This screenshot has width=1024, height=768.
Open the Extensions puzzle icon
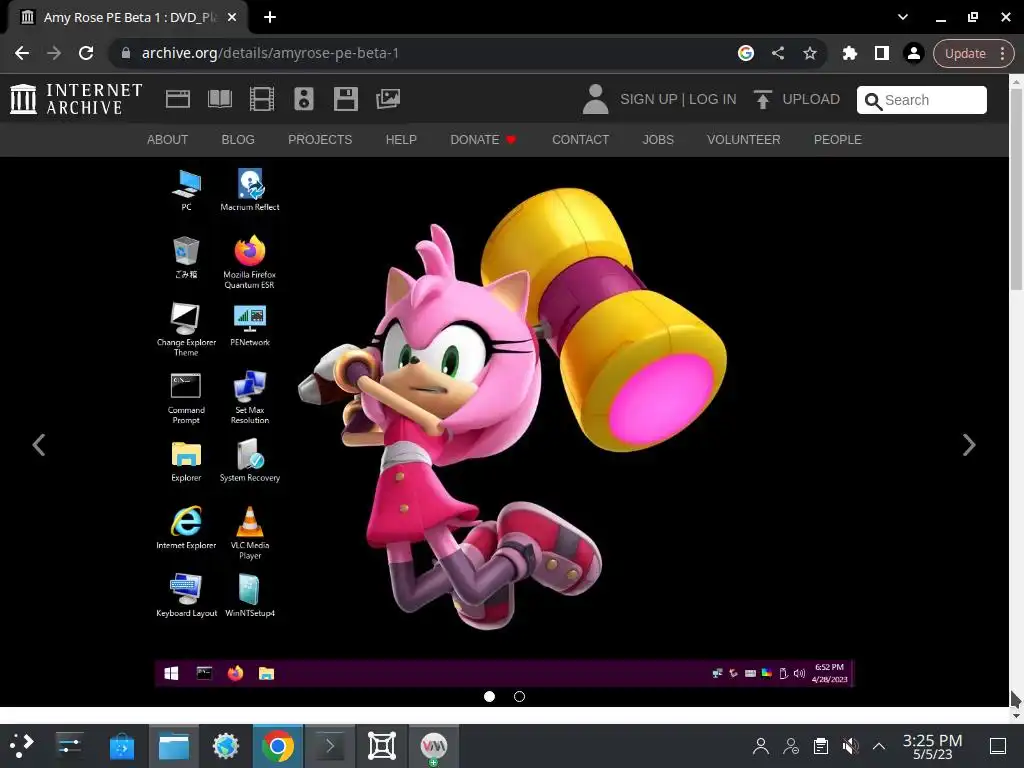[x=850, y=53]
